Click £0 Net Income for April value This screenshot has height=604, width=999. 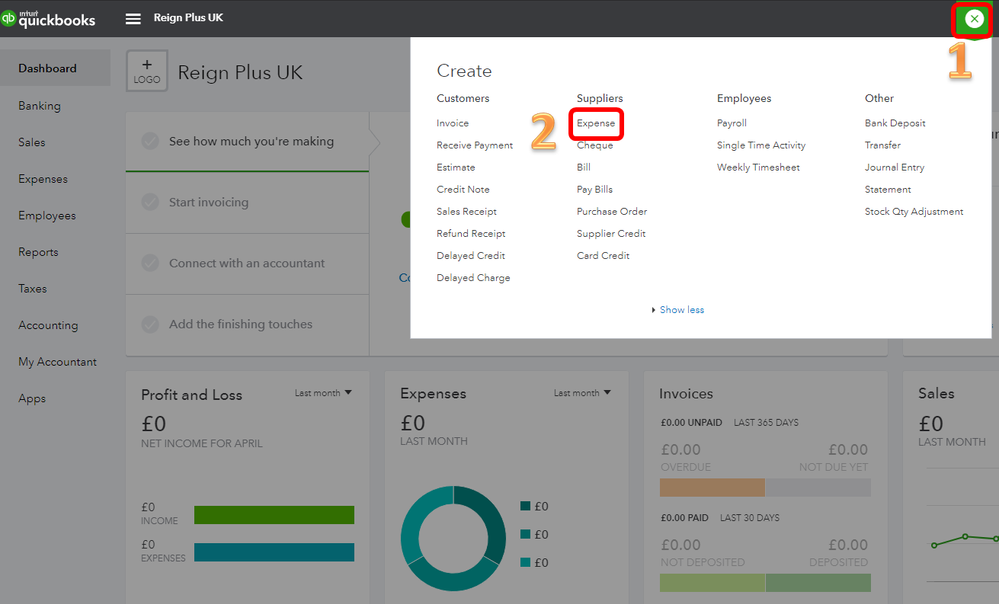point(154,424)
